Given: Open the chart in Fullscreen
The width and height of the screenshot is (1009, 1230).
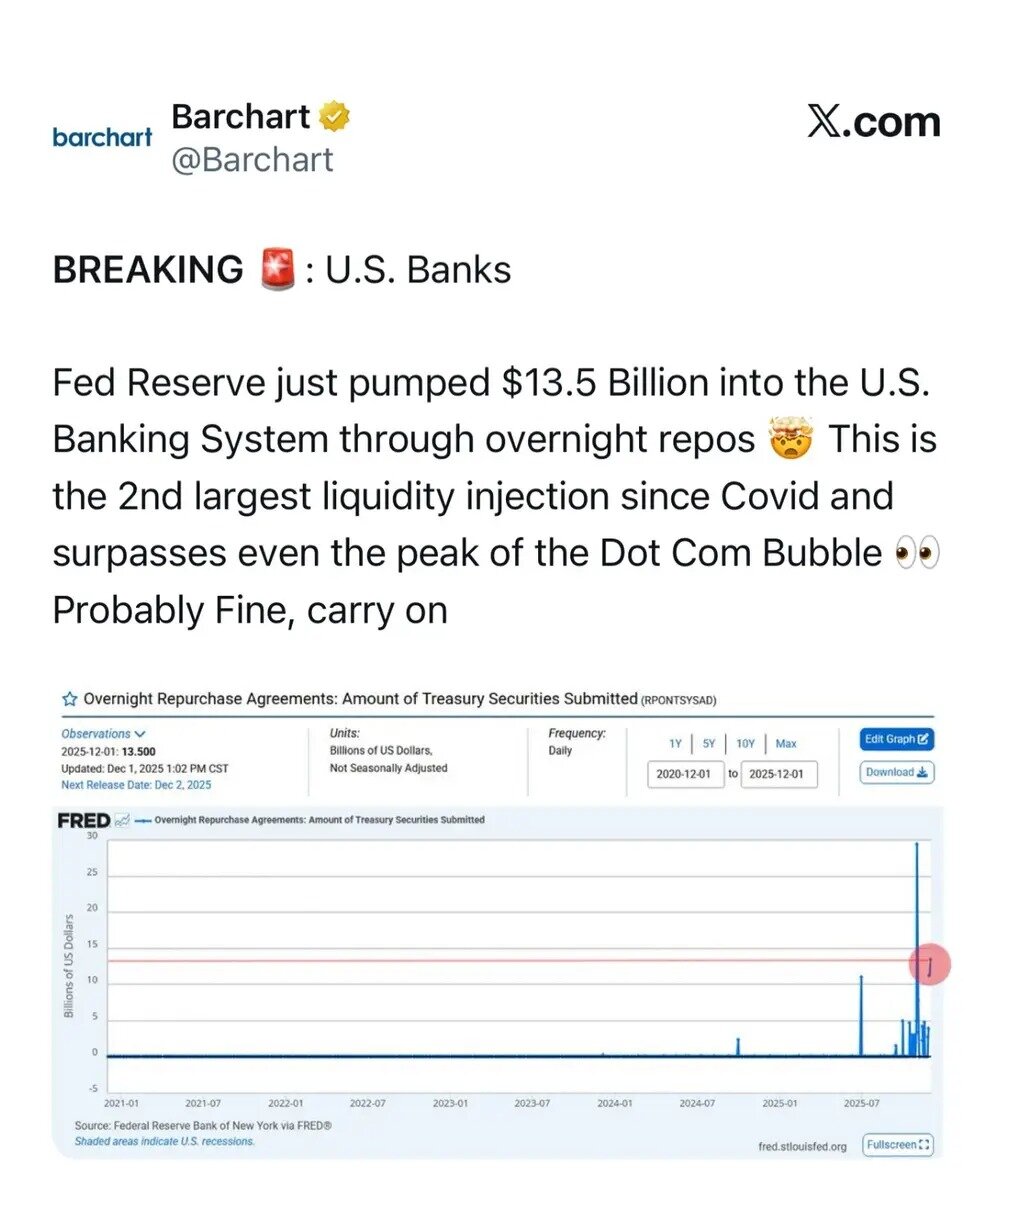Looking at the screenshot, I should pos(897,1145).
